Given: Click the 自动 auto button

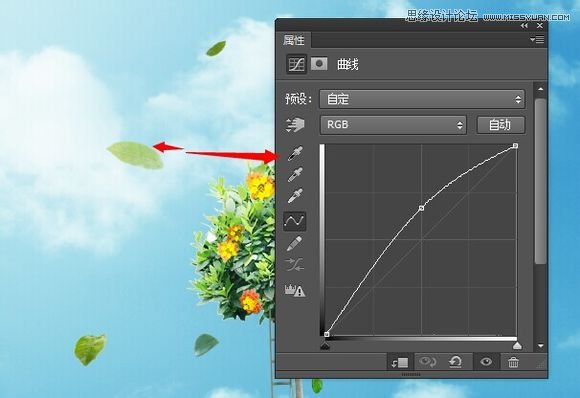Looking at the screenshot, I should coord(500,125).
